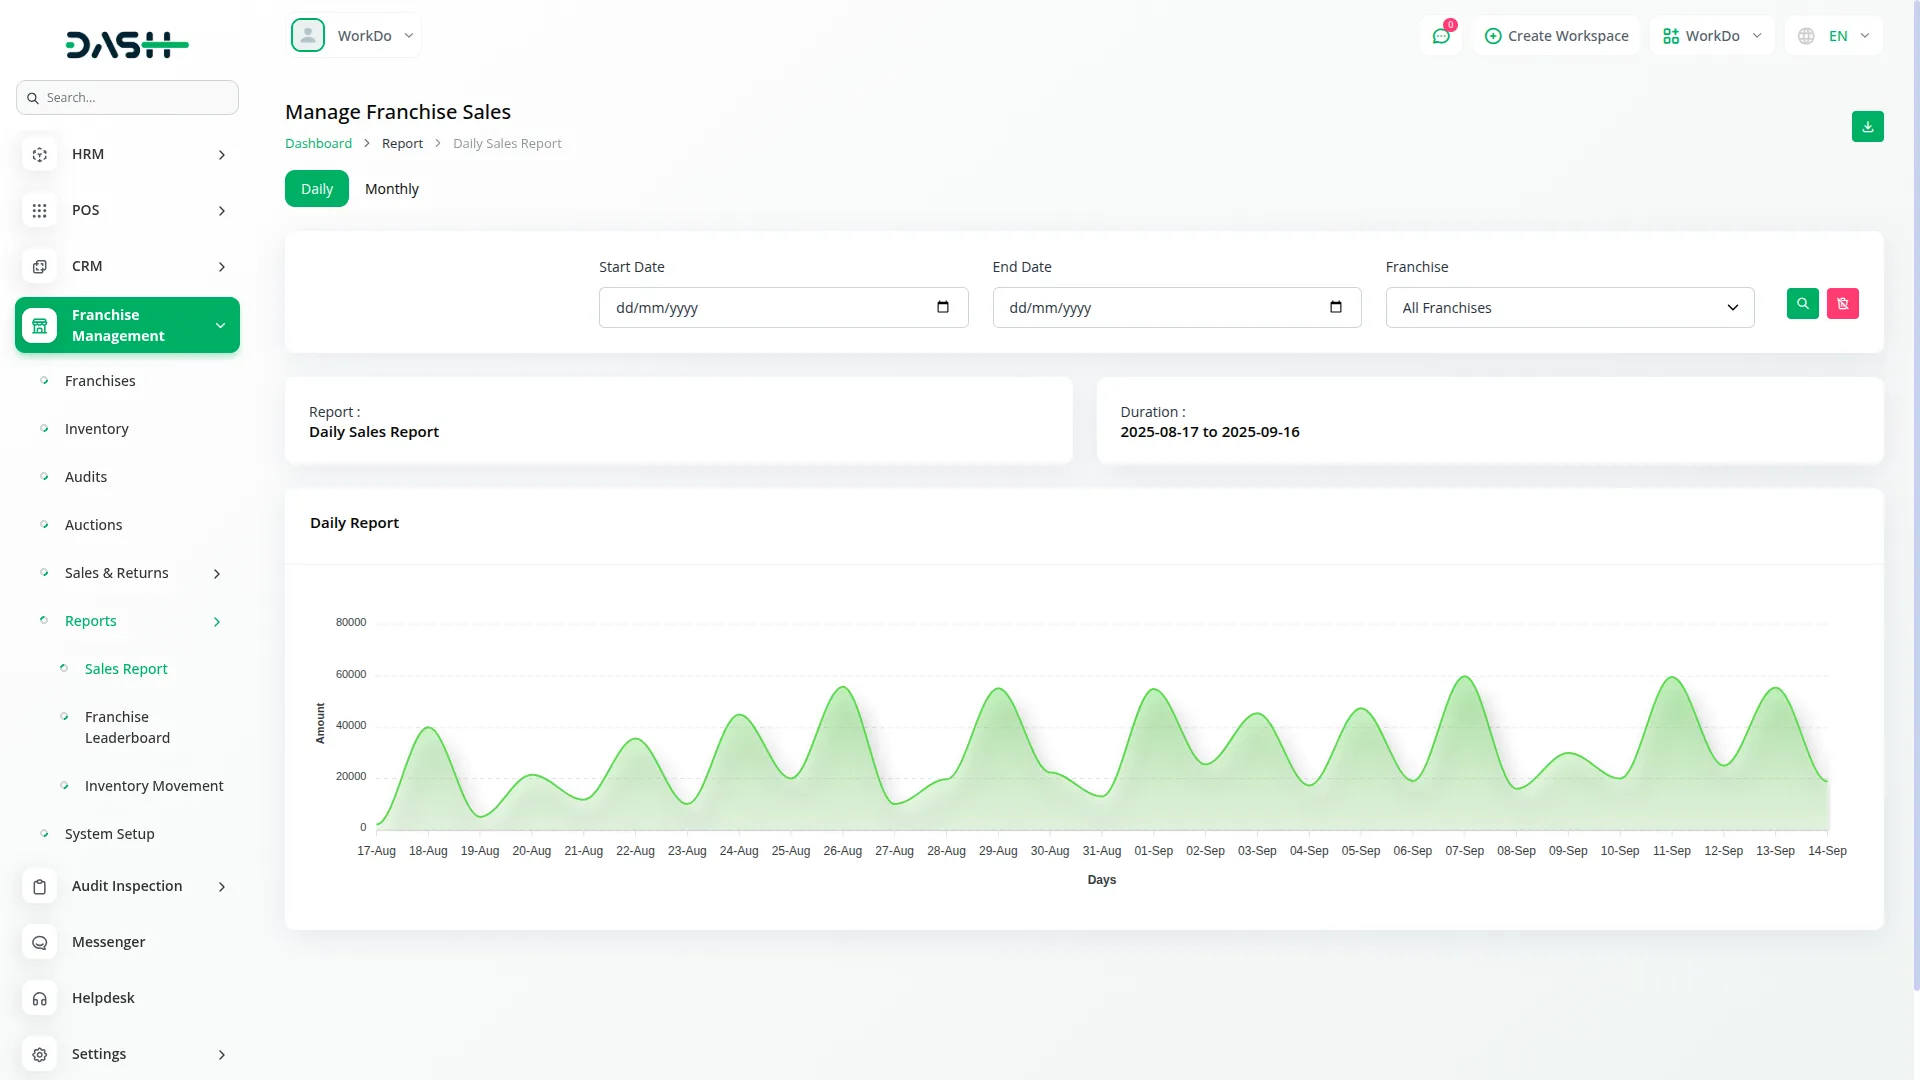
Task: Open End Date calendar picker icon
Action: pyautogui.click(x=1335, y=307)
